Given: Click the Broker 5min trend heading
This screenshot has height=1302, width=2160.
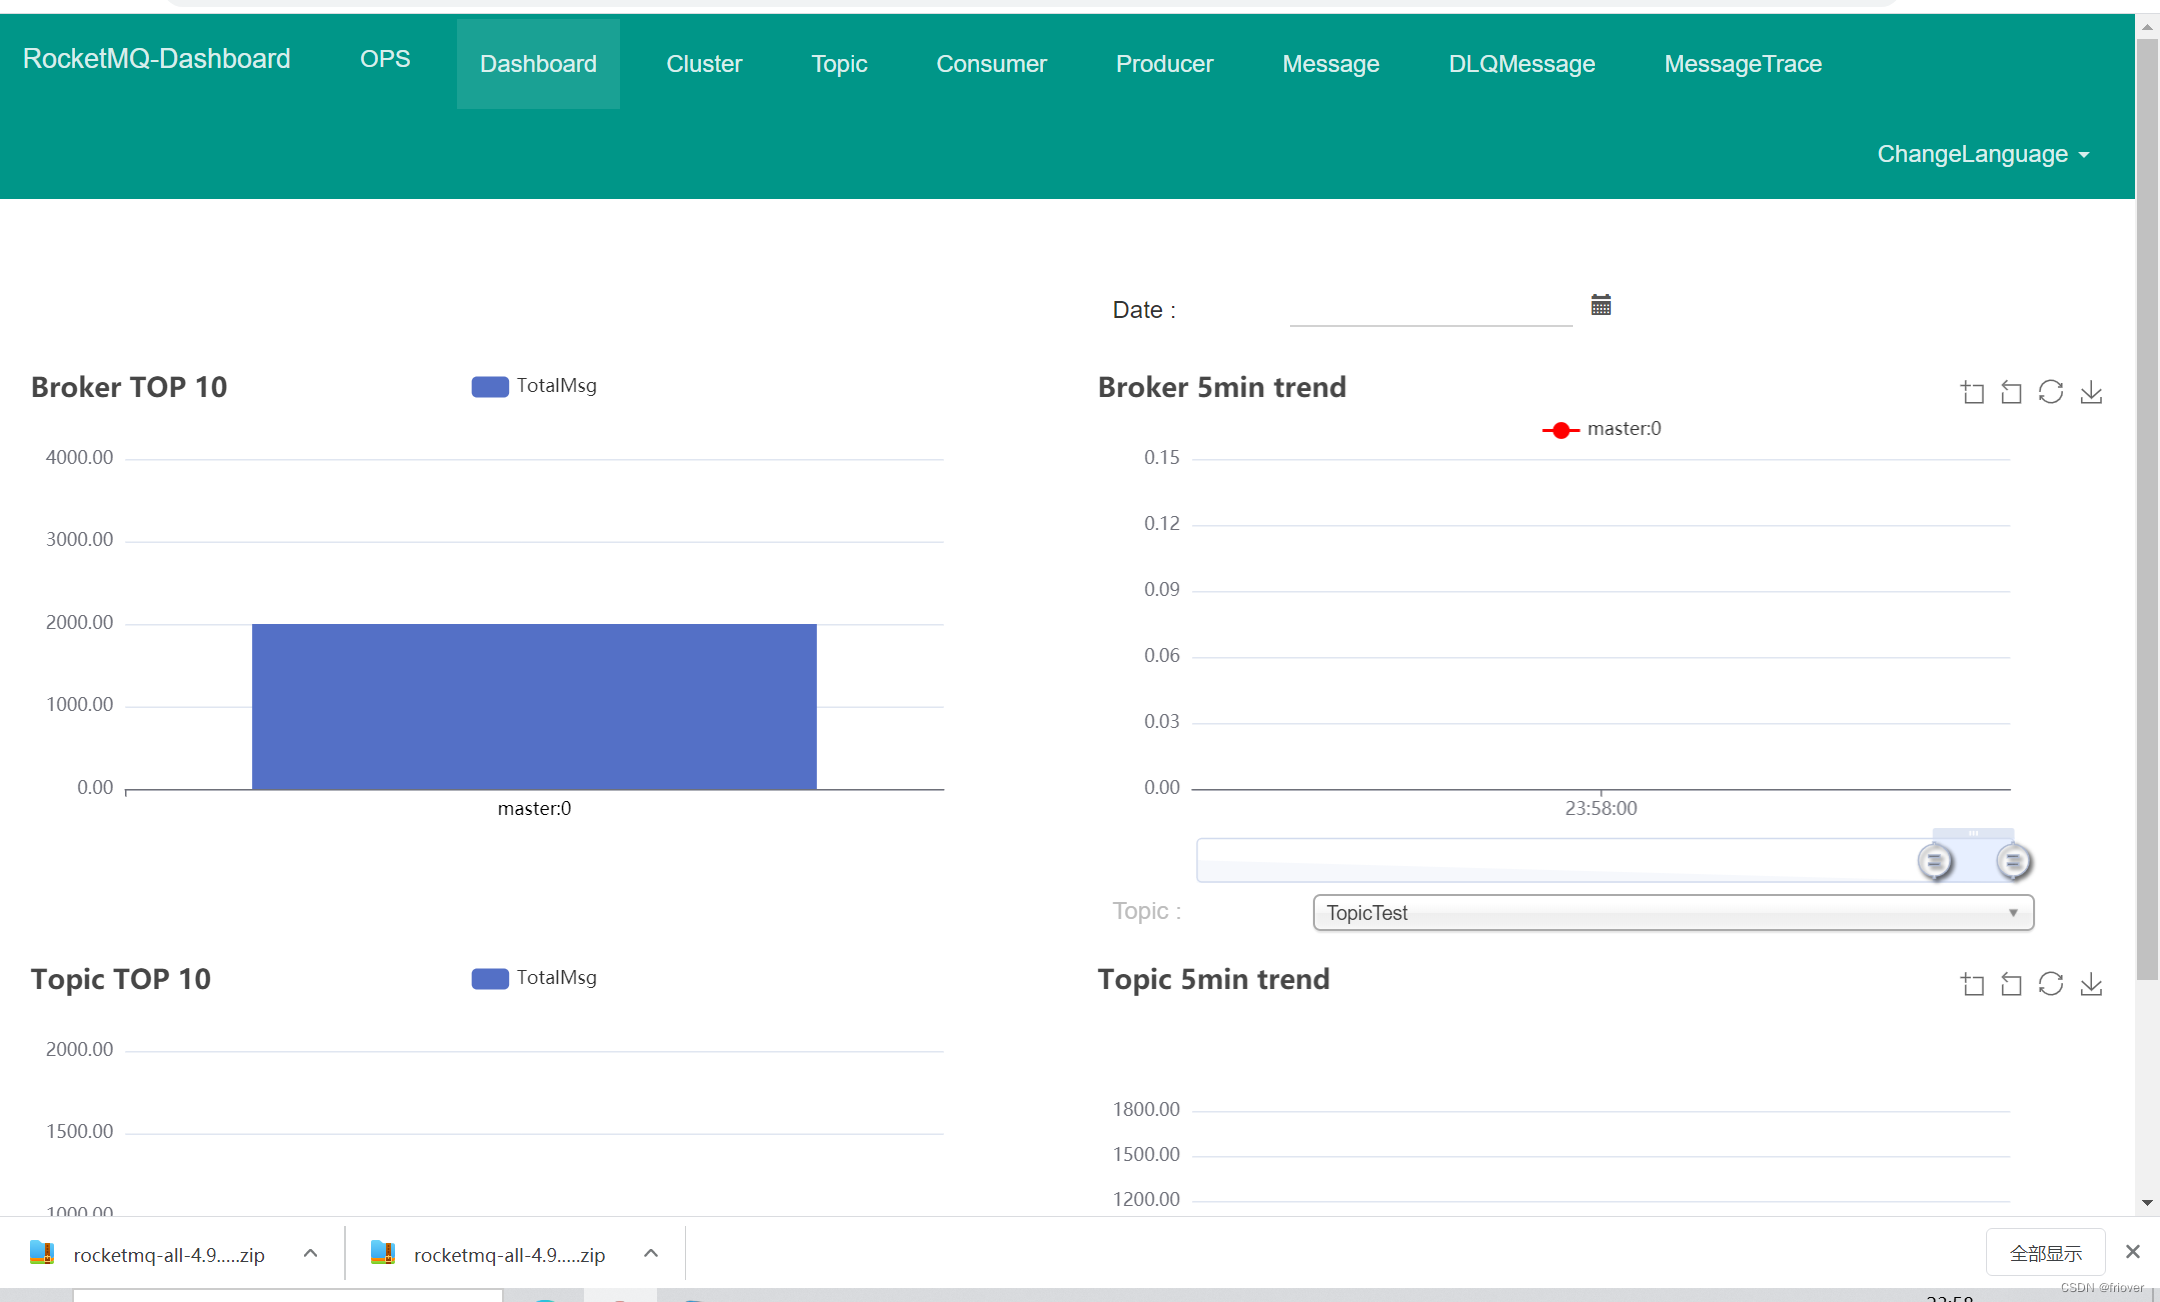Looking at the screenshot, I should click(1222, 387).
